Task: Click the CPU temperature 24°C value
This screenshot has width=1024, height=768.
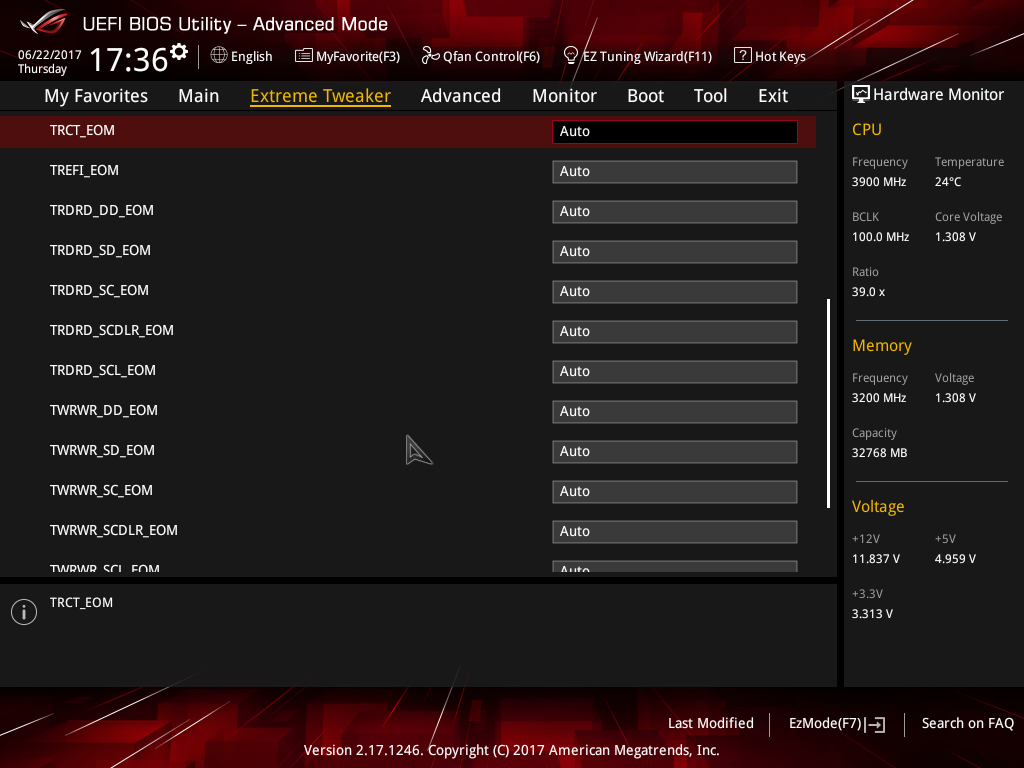Action: 948,182
